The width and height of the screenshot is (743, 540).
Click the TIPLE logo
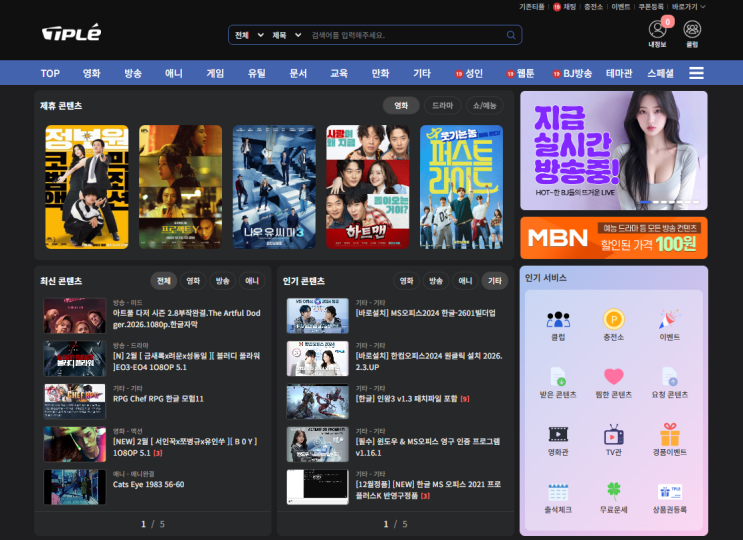72,33
